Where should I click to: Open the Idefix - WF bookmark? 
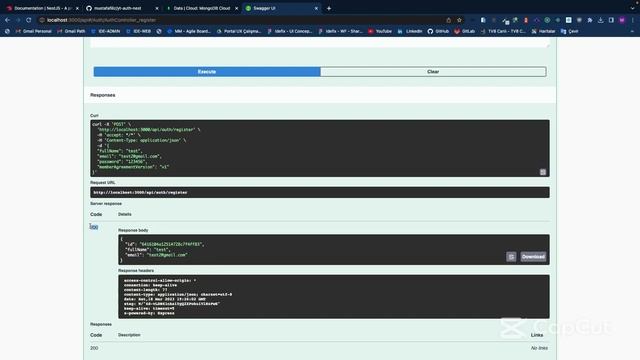(340, 31)
